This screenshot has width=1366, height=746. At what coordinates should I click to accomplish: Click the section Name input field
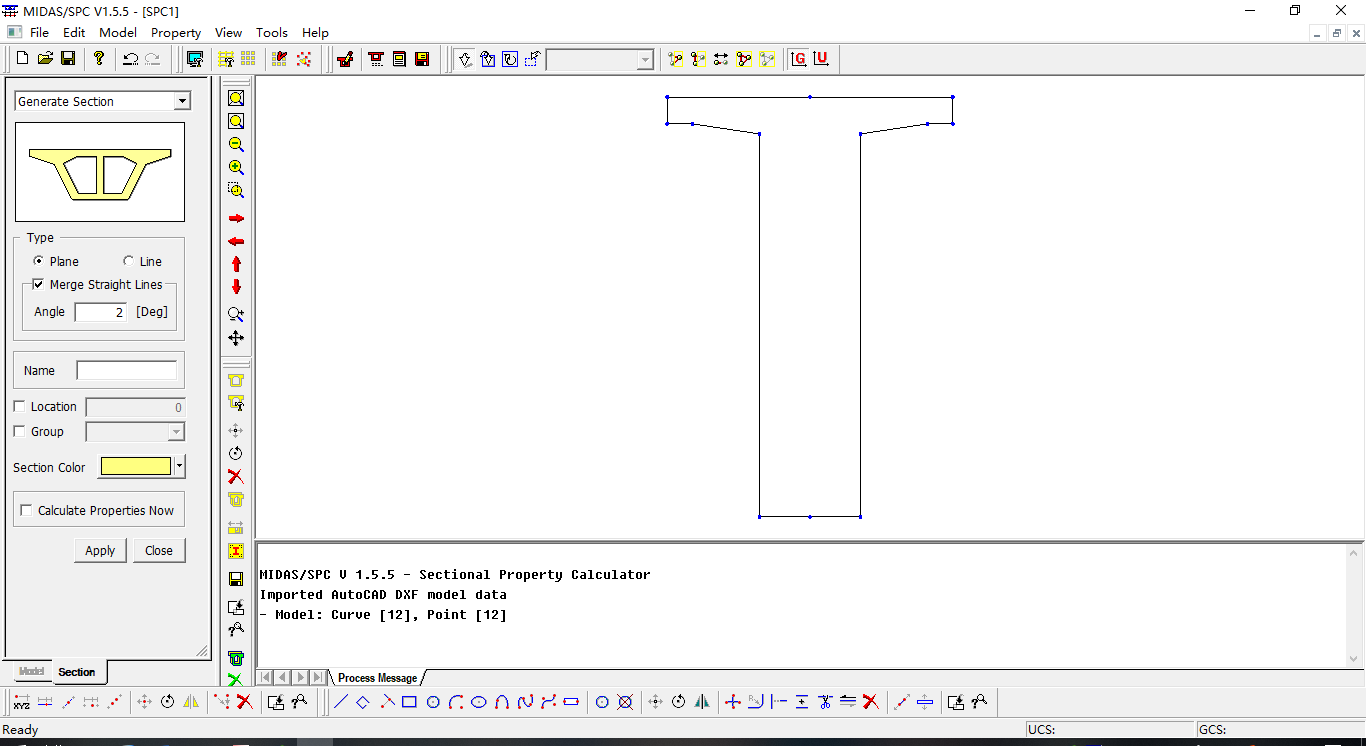(127, 370)
